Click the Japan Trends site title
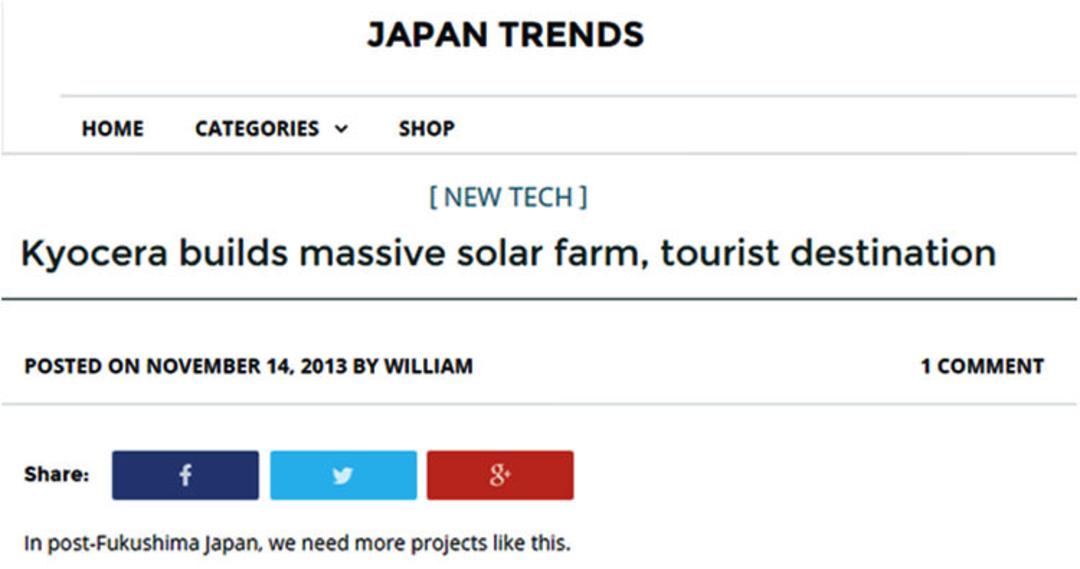This screenshot has height=569, width=1080. coord(506,34)
